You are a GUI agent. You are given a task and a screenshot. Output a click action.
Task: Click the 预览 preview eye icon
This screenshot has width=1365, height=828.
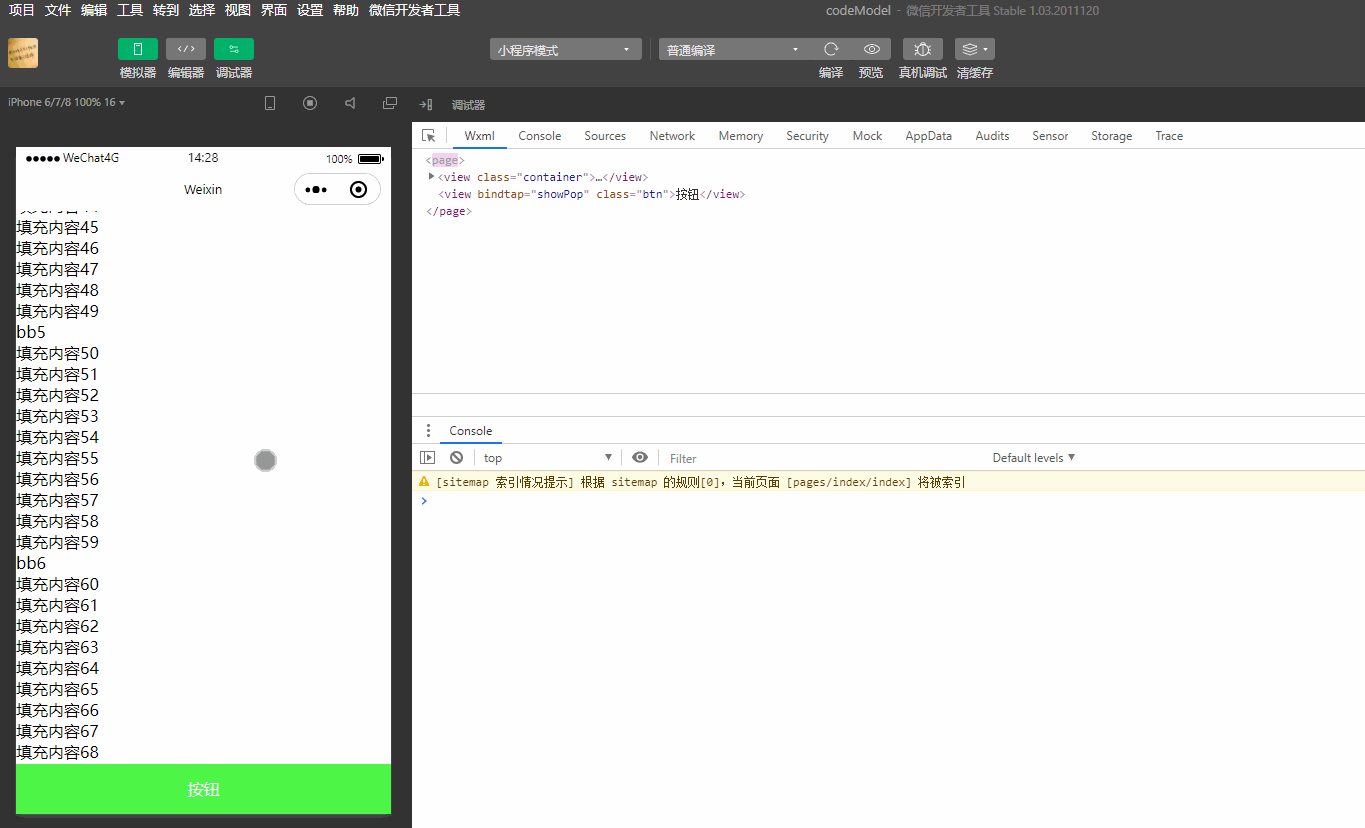point(872,49)
